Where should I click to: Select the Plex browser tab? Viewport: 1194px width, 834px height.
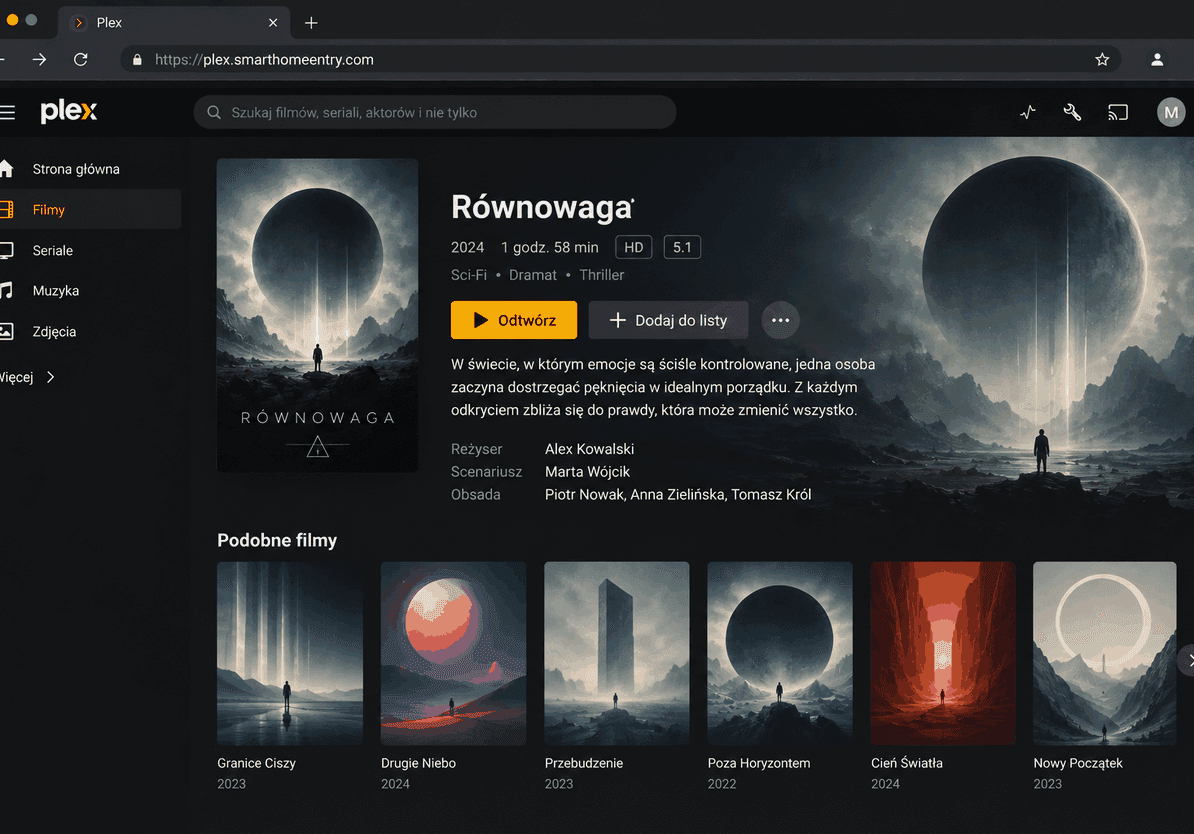174,23
